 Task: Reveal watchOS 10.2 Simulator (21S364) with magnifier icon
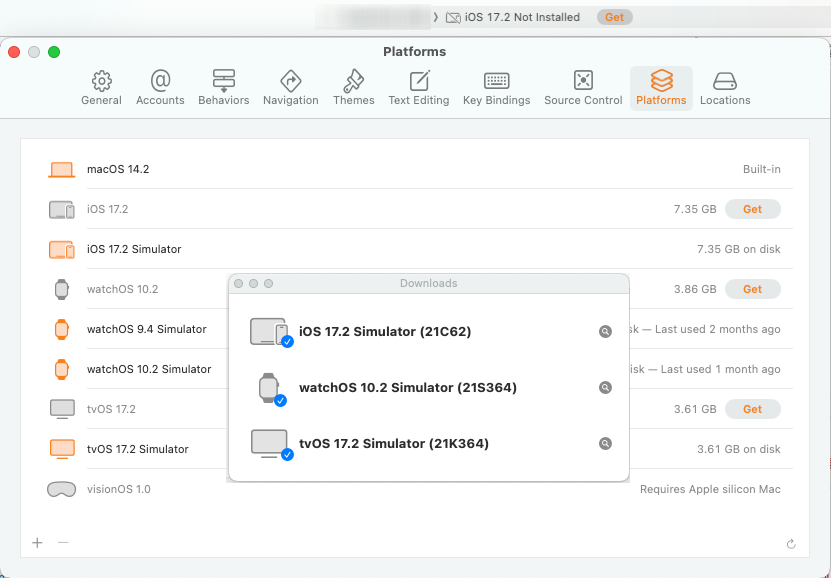coord(605,388)
